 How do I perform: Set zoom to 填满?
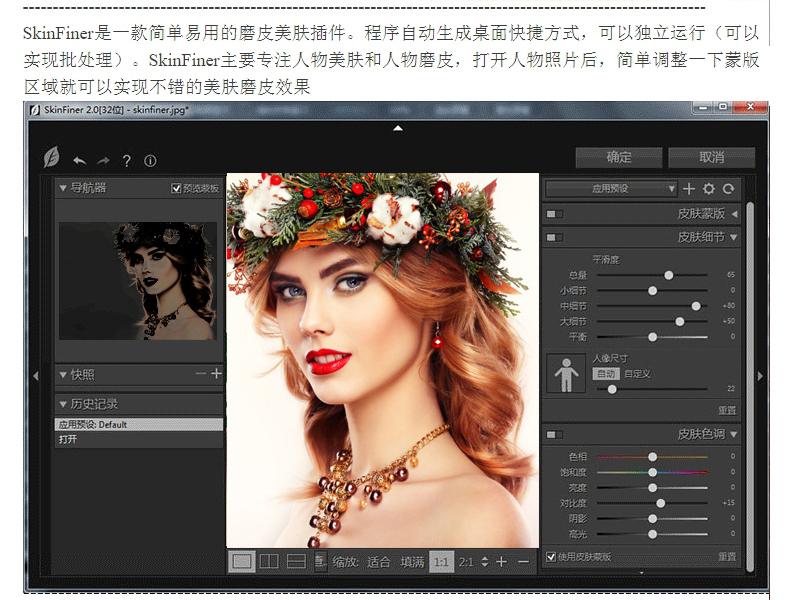point(413,562)
